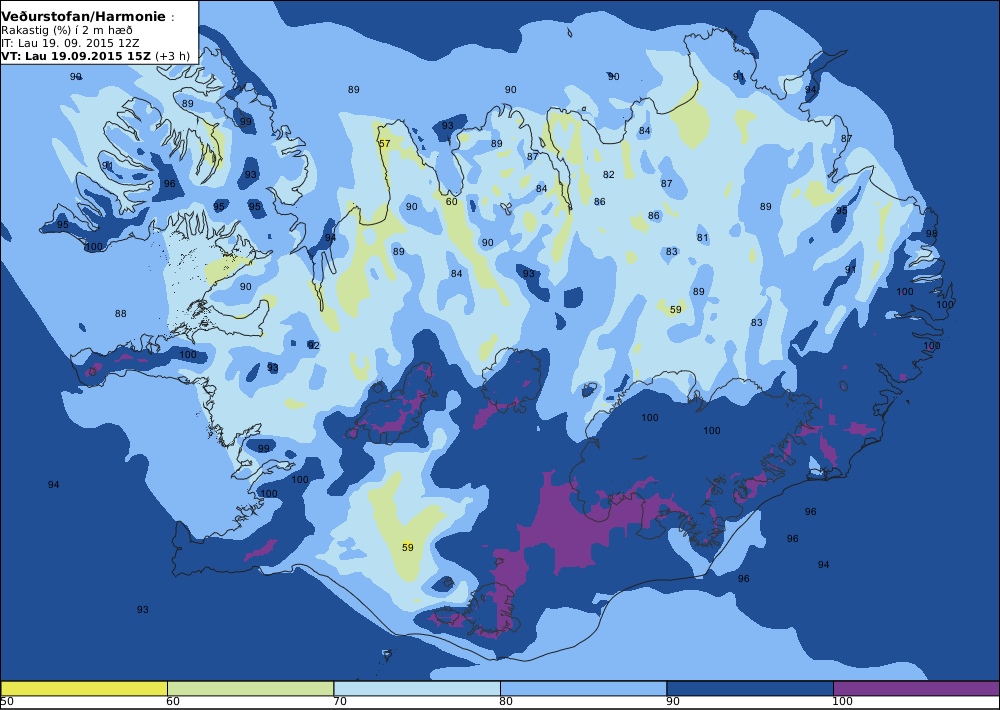Click the humidity value '81' on the map
Viewport: 1000px width, 710px height.
tap(702, 237)
